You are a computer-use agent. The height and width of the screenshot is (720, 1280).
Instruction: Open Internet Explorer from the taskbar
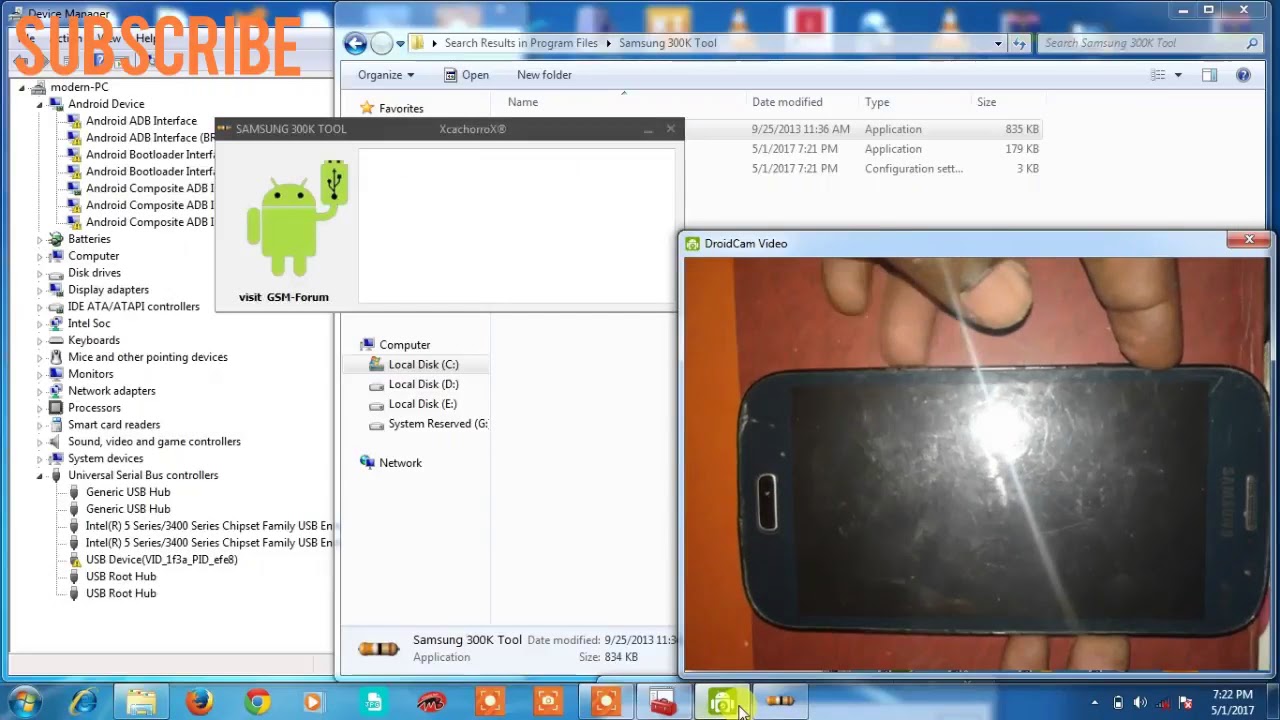pos(83,702)
